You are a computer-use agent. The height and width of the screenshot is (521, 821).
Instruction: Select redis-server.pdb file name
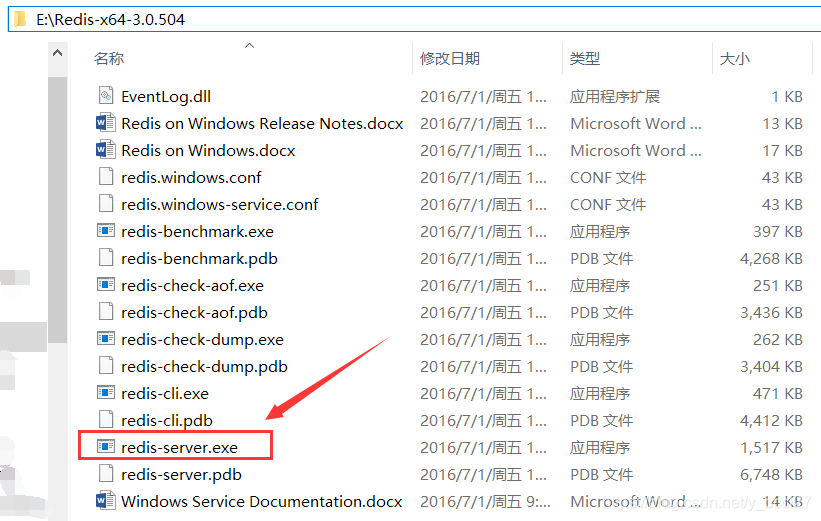pos(181,474)
